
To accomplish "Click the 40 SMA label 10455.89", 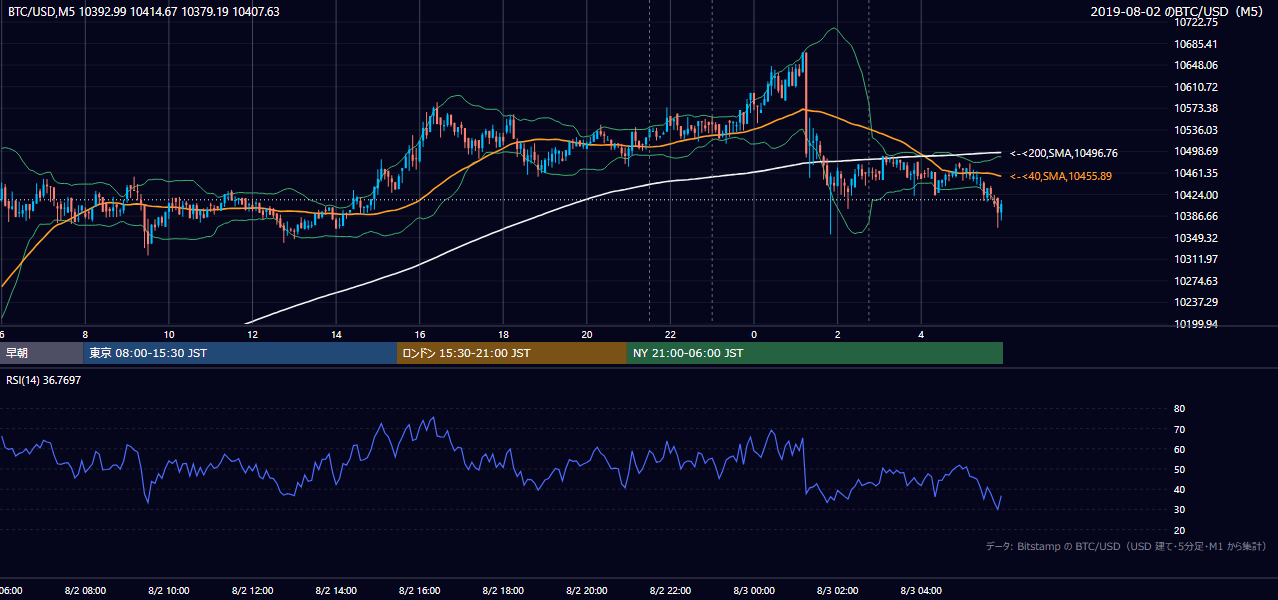I will coord(1061,176).
